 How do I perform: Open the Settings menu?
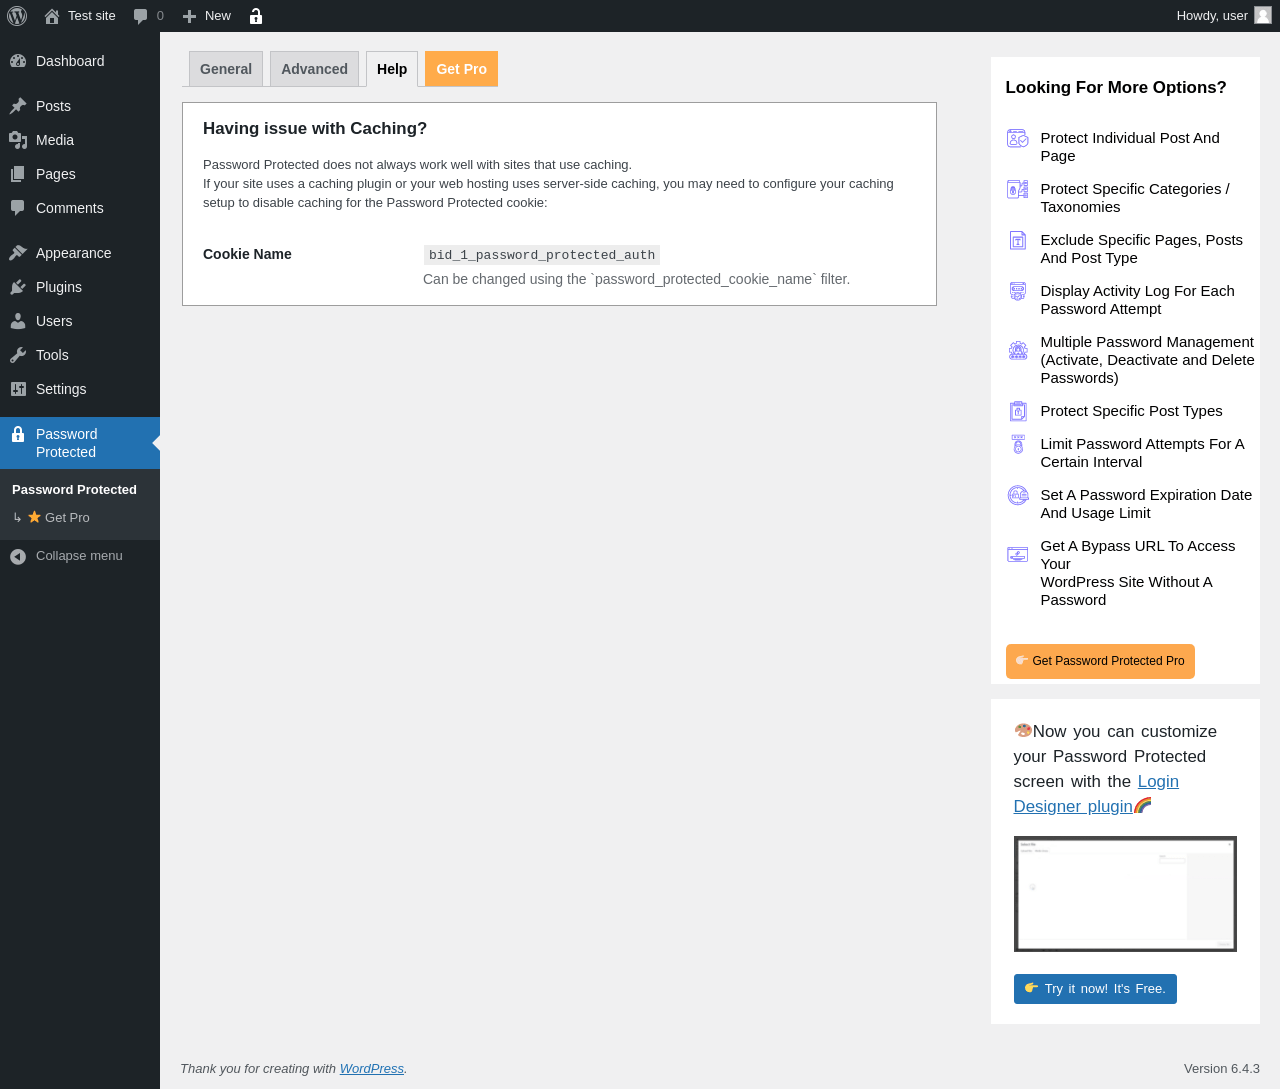[80, 389]
